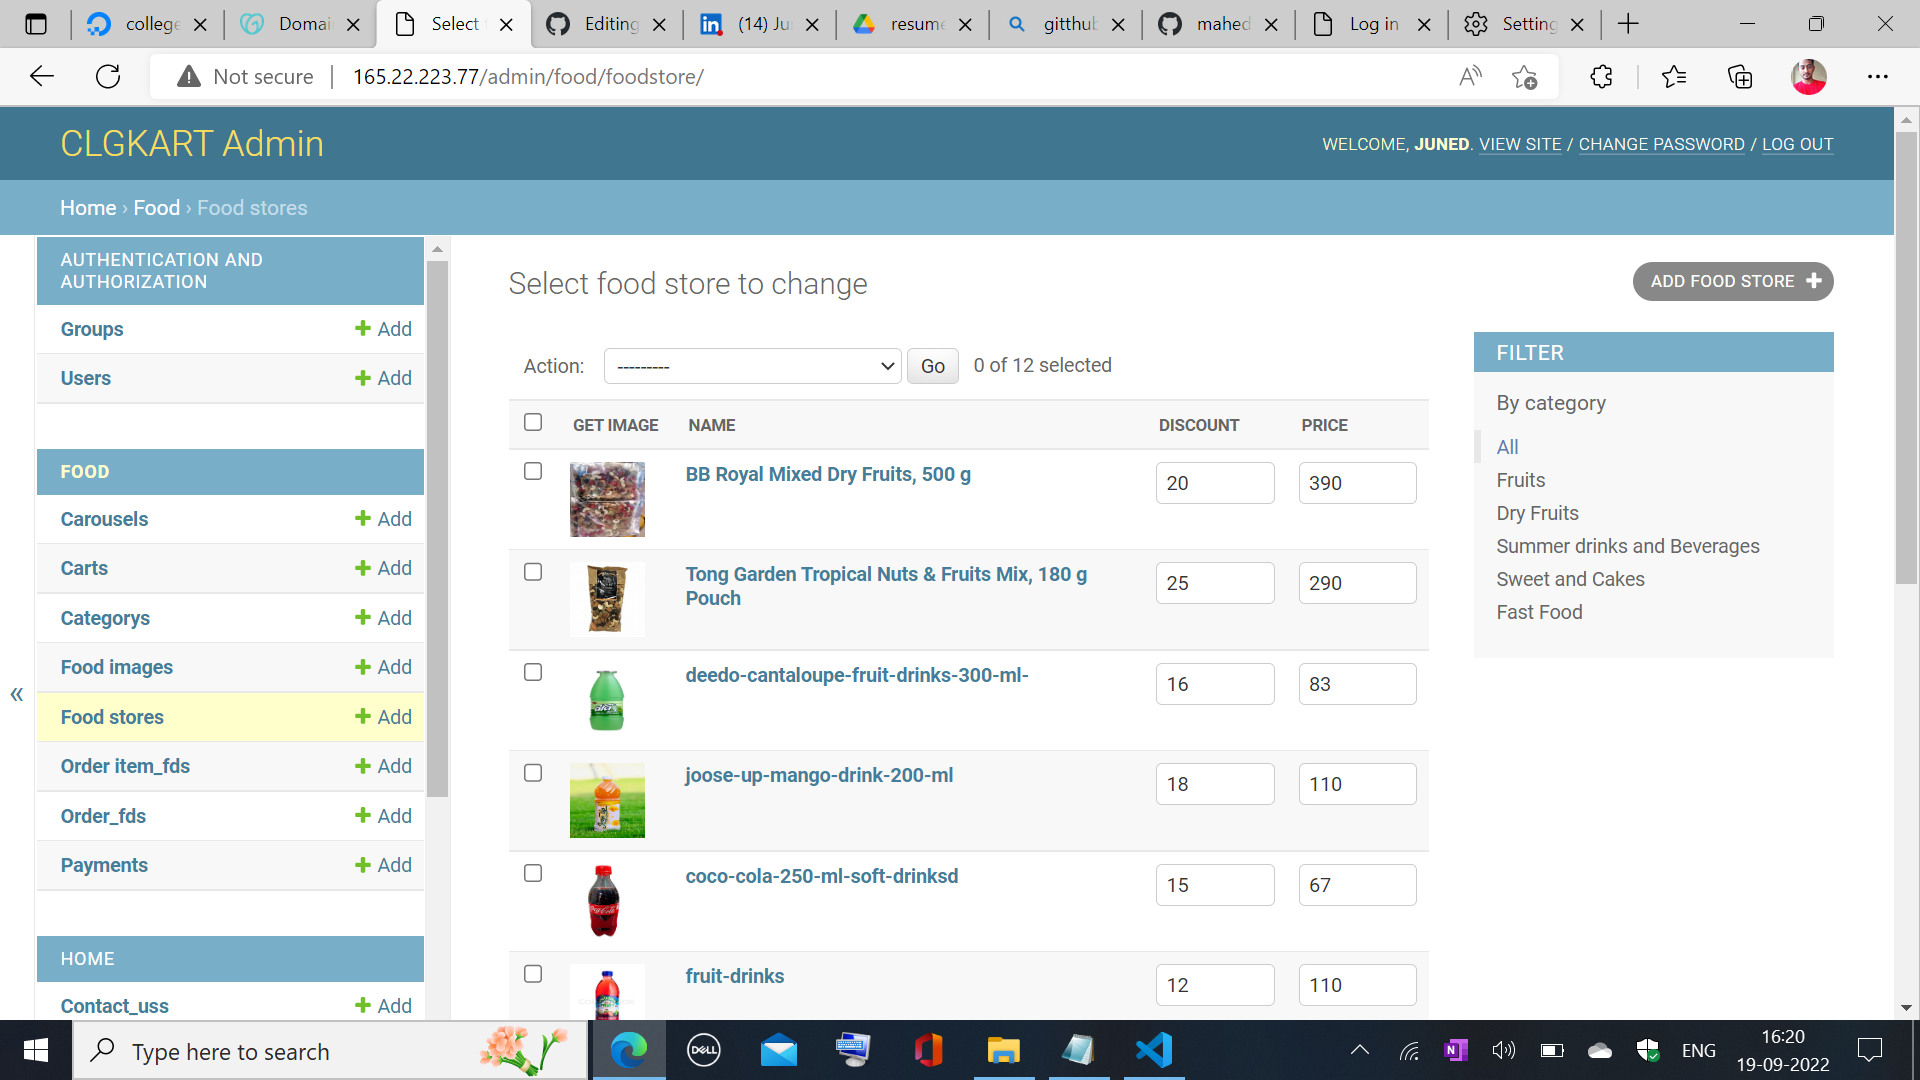Open the Action dropdown menu
1920x1080 pixels.
(752, 366)
